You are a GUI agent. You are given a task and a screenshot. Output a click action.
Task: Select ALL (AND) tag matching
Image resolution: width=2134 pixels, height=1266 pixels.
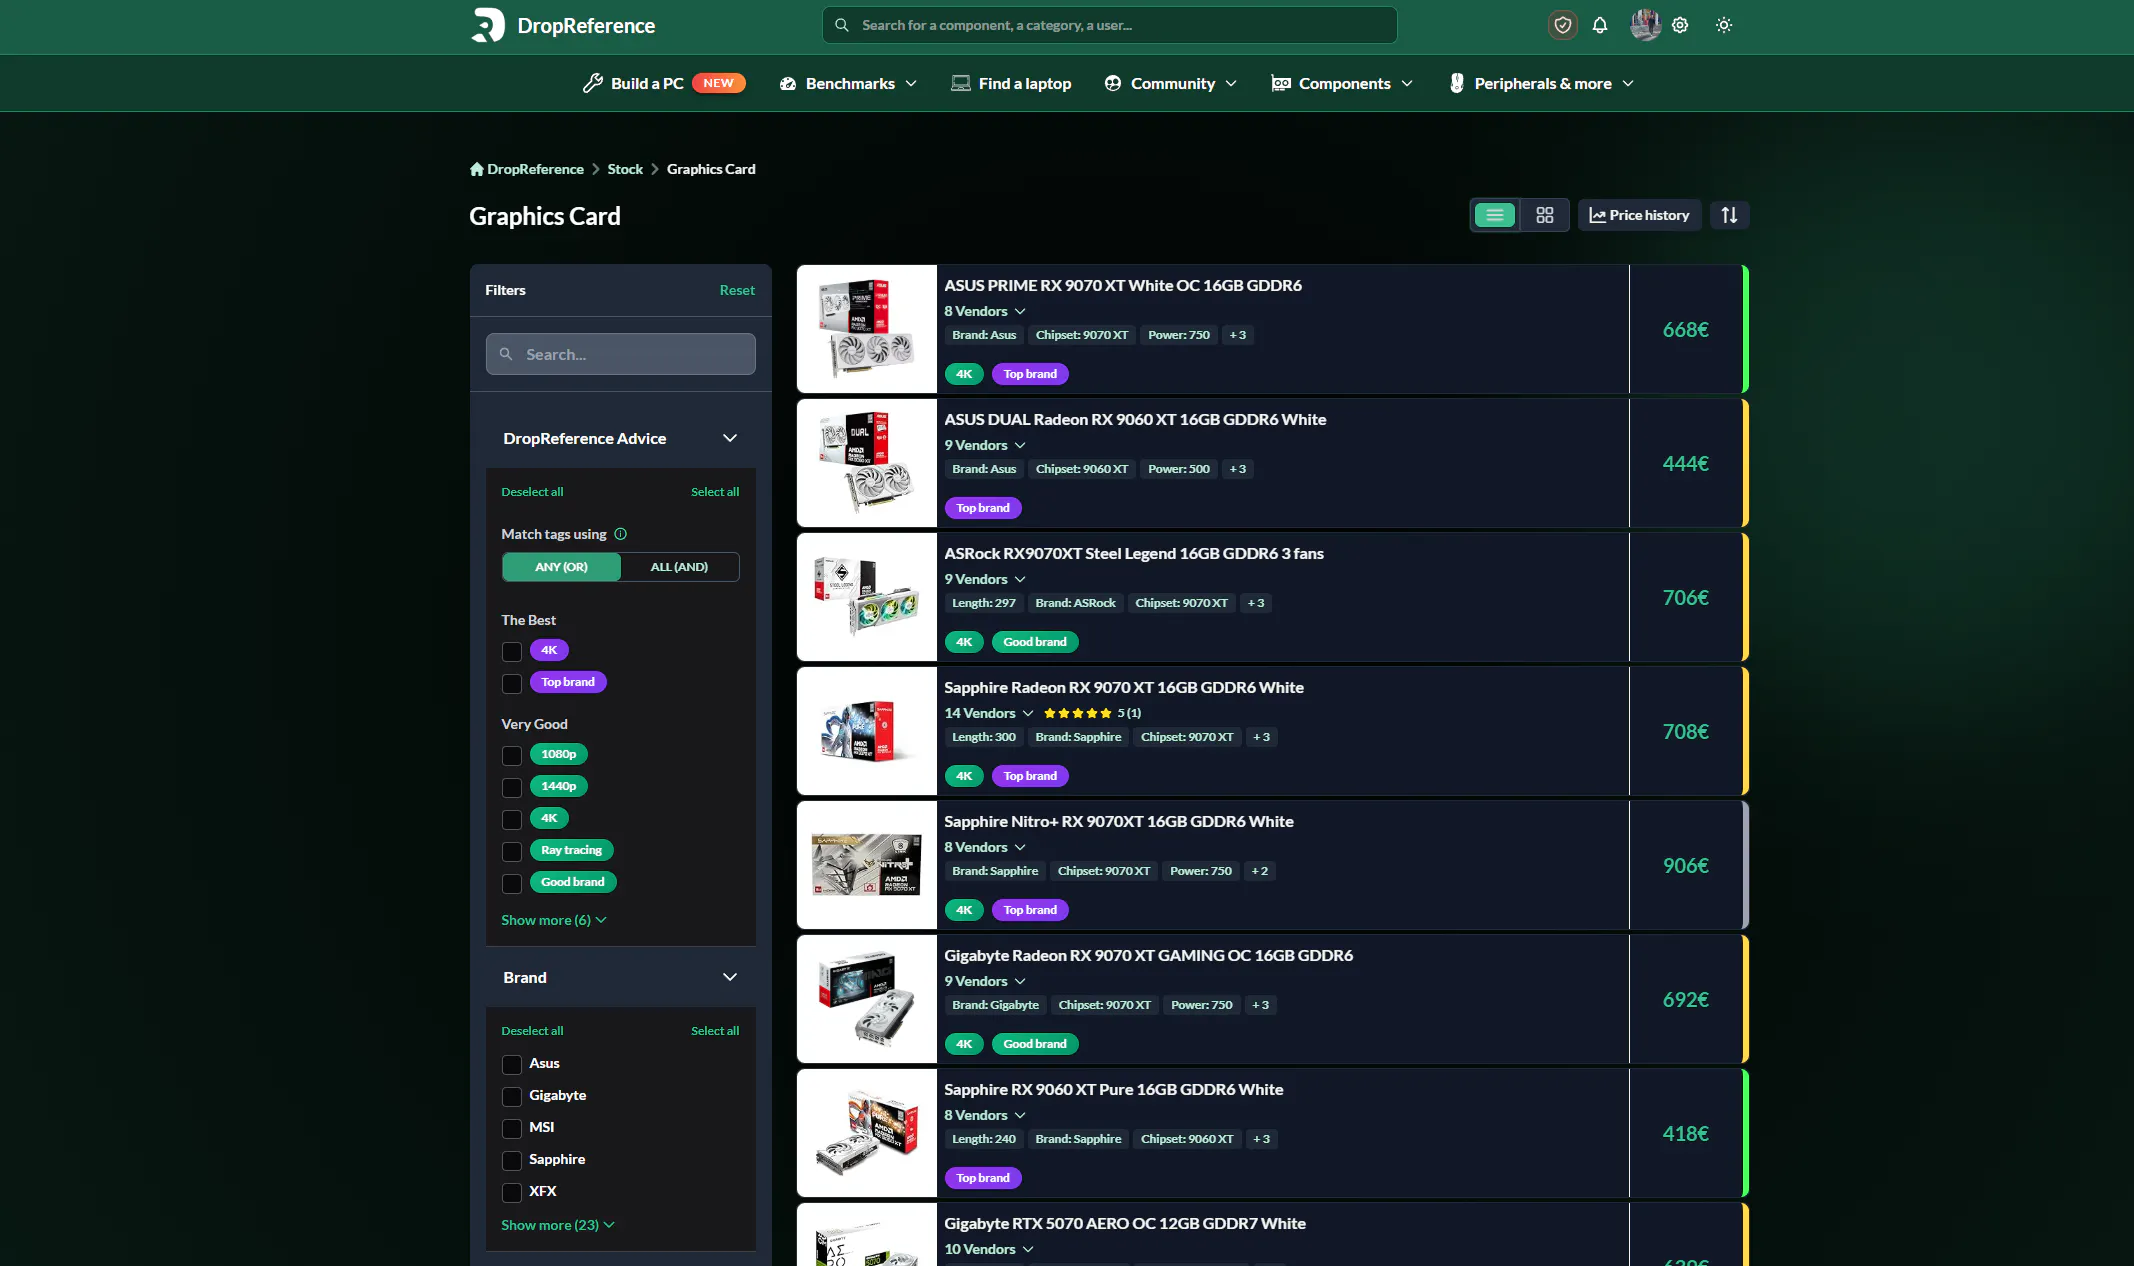coord(679,567)
